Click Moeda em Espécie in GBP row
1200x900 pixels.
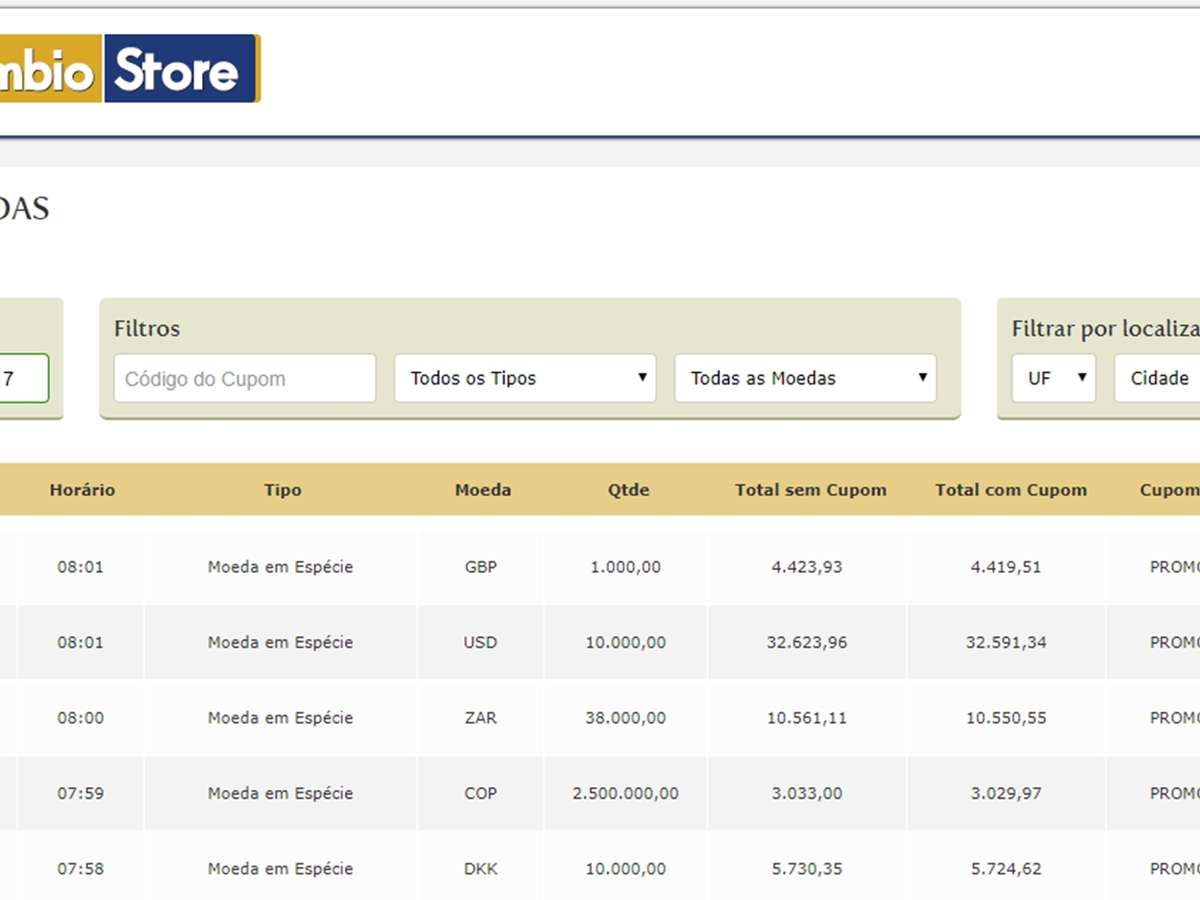point(280,567)
